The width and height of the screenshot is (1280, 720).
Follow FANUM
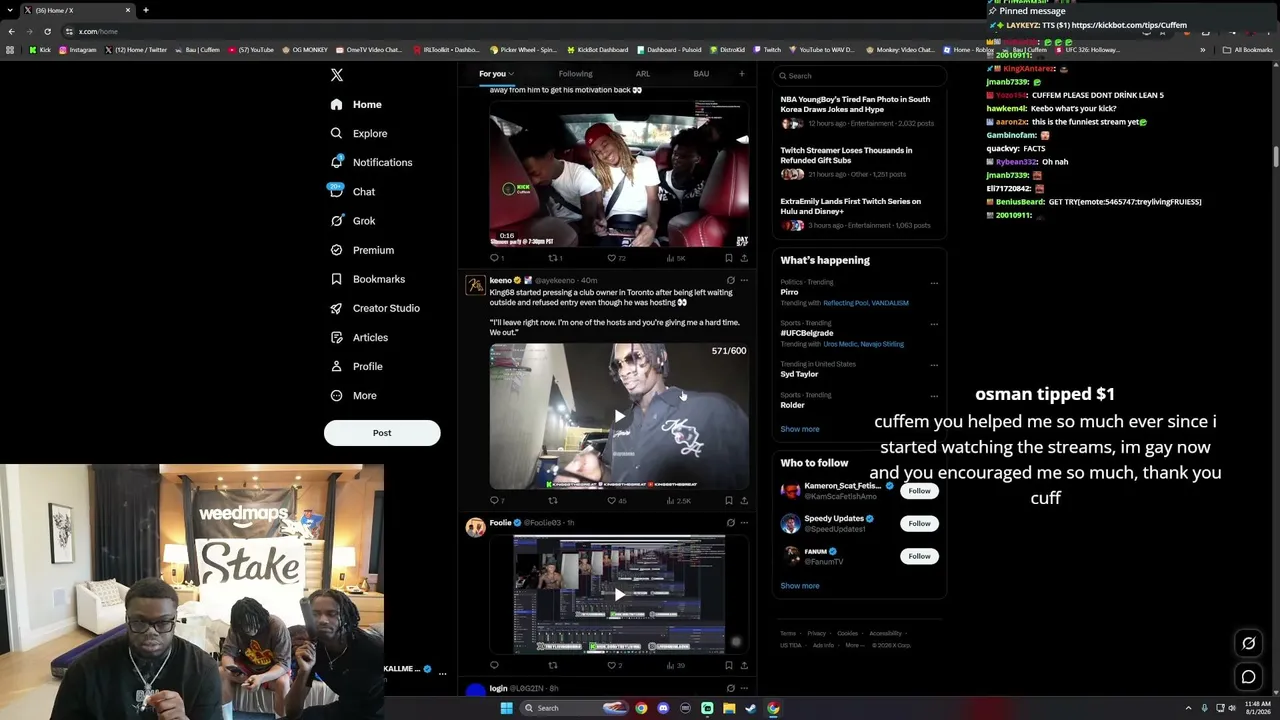coord(919,556)
